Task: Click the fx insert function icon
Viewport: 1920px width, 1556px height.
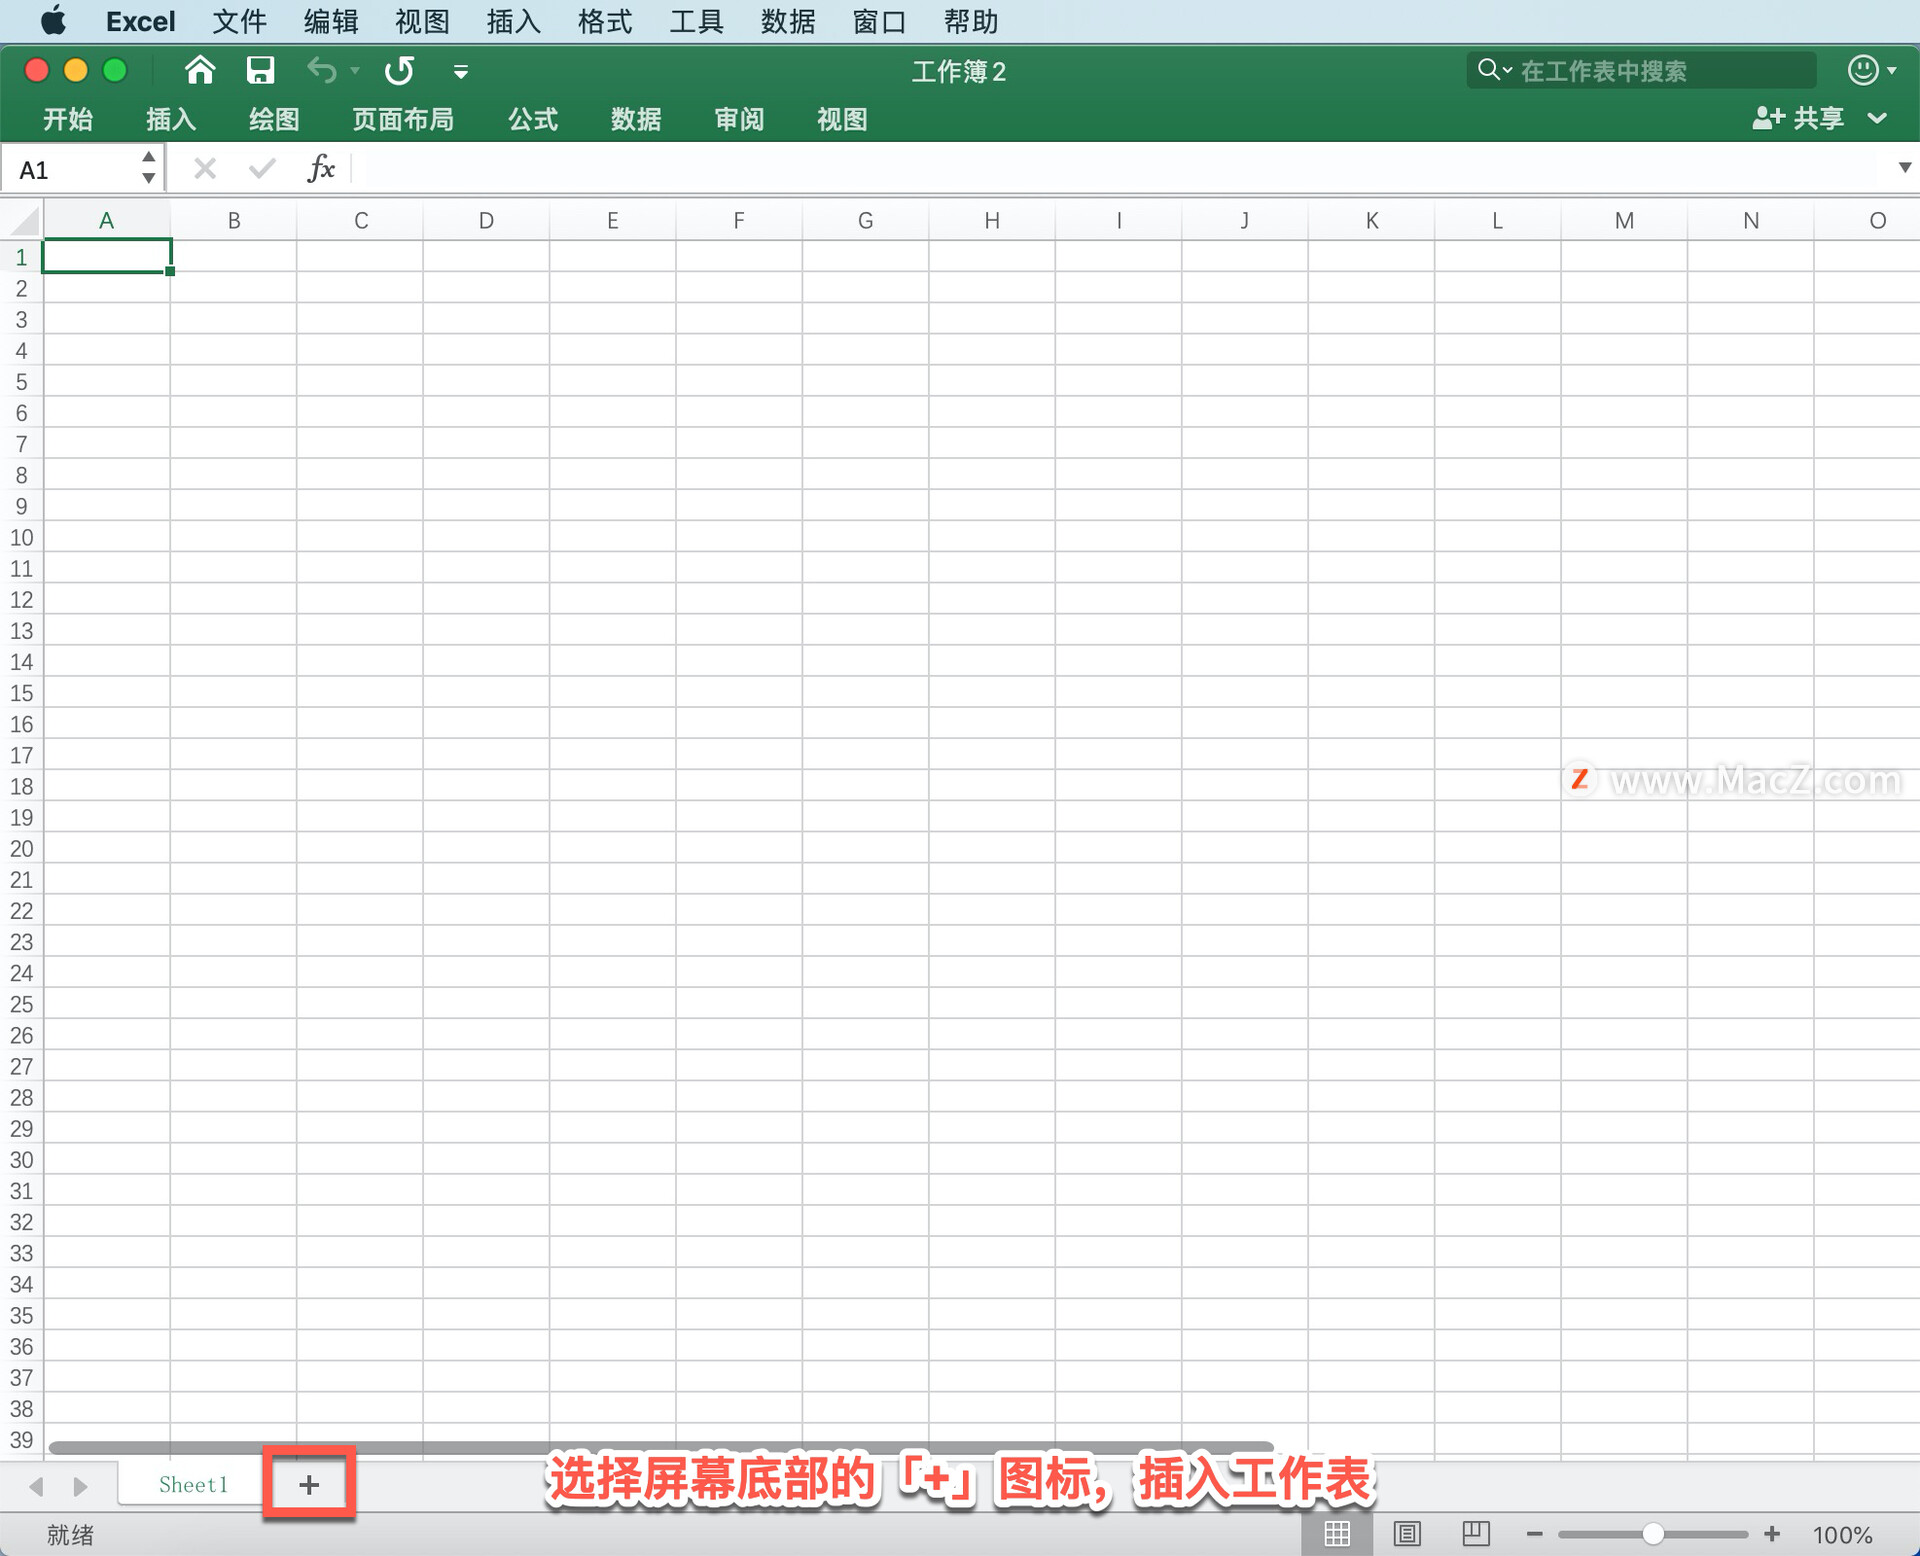Action: coord(320,168)
